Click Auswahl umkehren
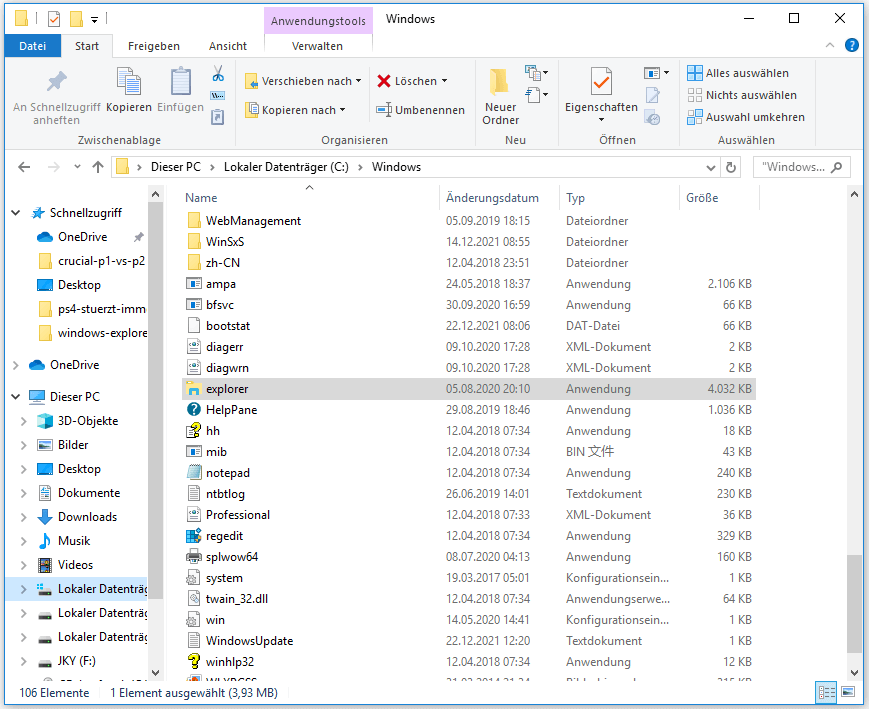Viewport: 869px width, 709px height. (x=746, y=117)
